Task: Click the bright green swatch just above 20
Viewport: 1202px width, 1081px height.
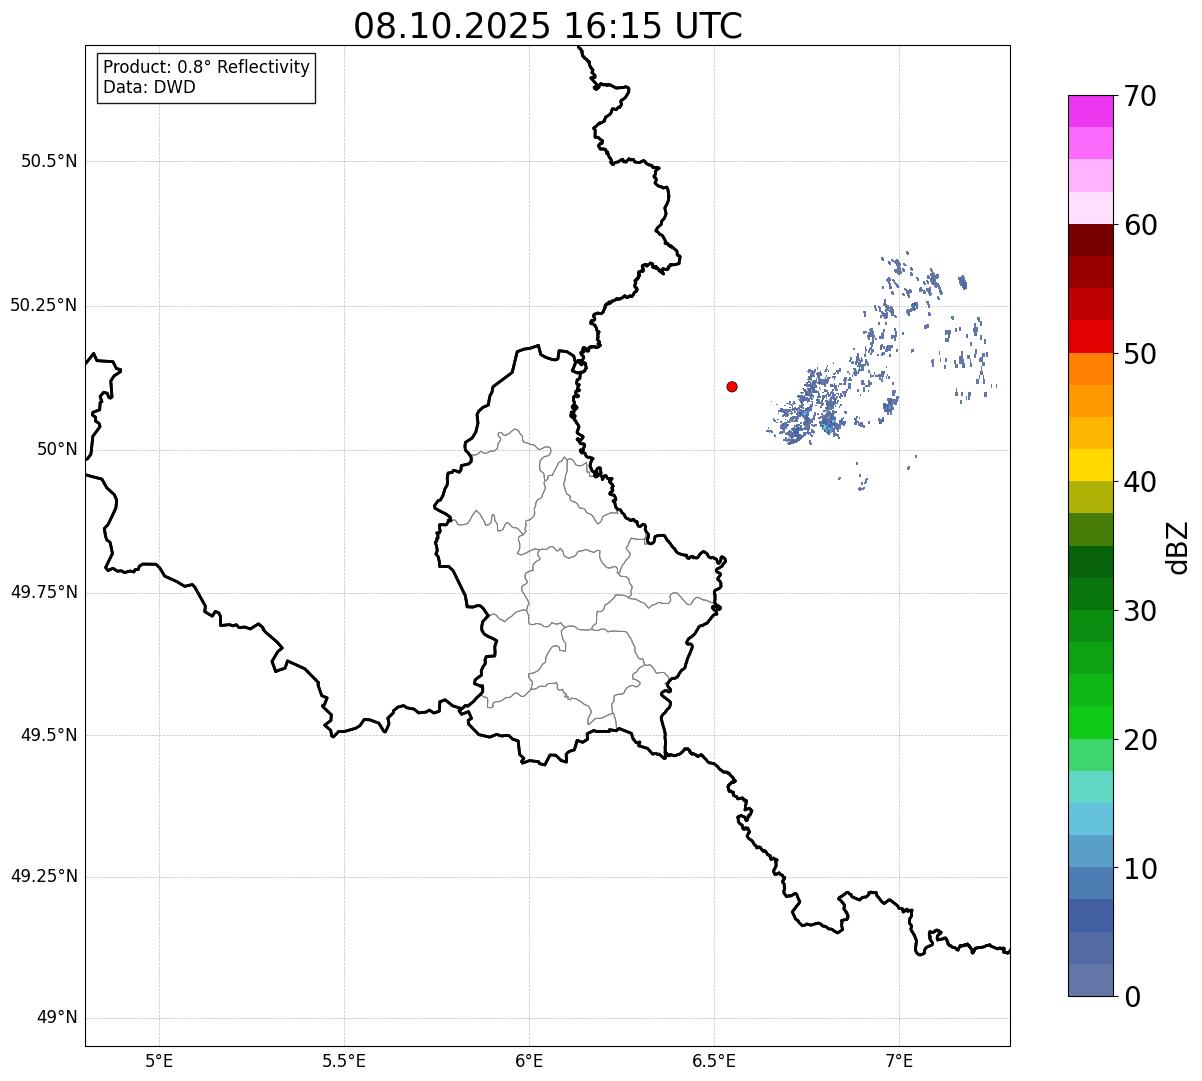Action: tap(1090, 723)
